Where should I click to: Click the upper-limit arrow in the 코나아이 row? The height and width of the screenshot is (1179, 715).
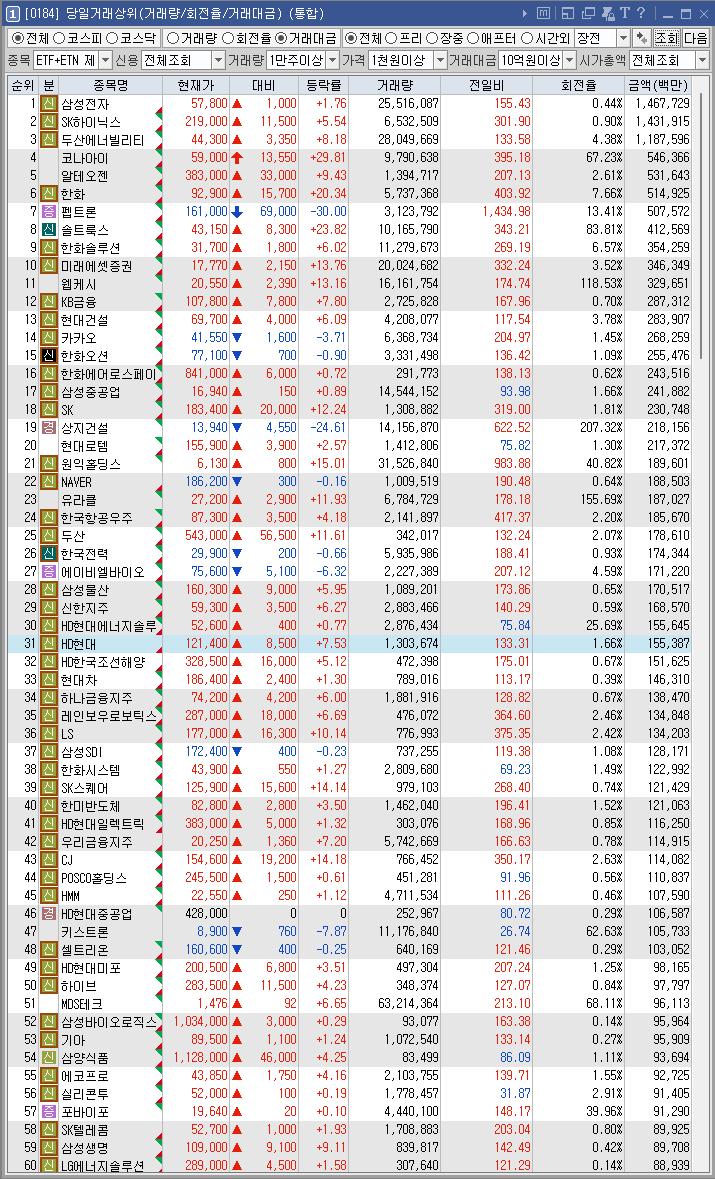(238, 158)
